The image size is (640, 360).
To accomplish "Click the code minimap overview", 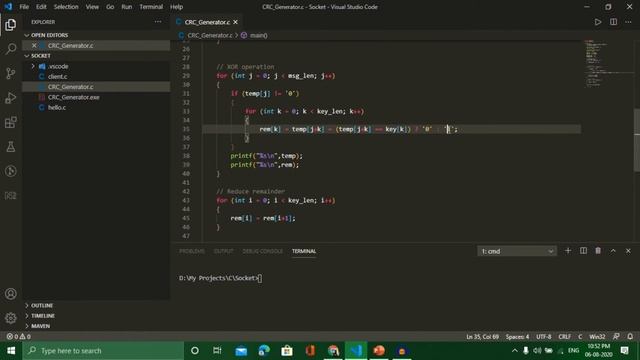I will click(607, 63).
